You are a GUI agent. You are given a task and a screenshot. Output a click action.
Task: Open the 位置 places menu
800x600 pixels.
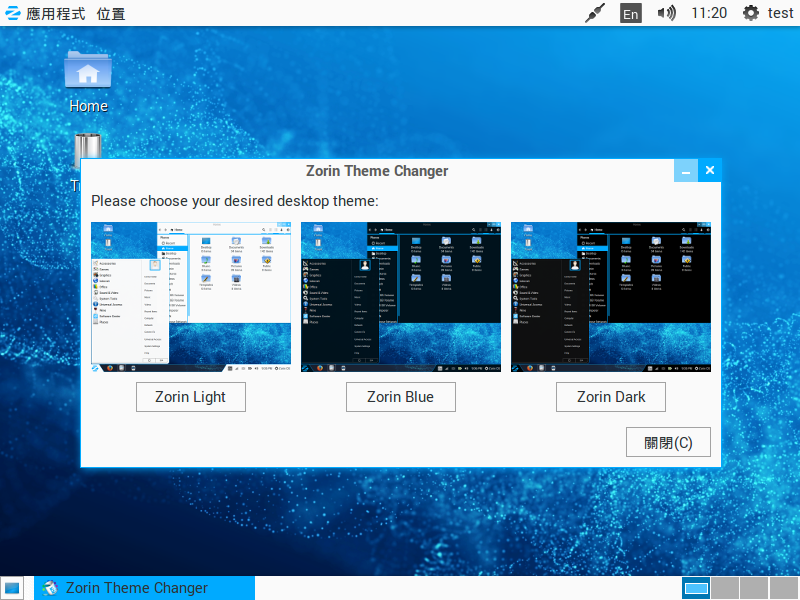coord(111,14)
